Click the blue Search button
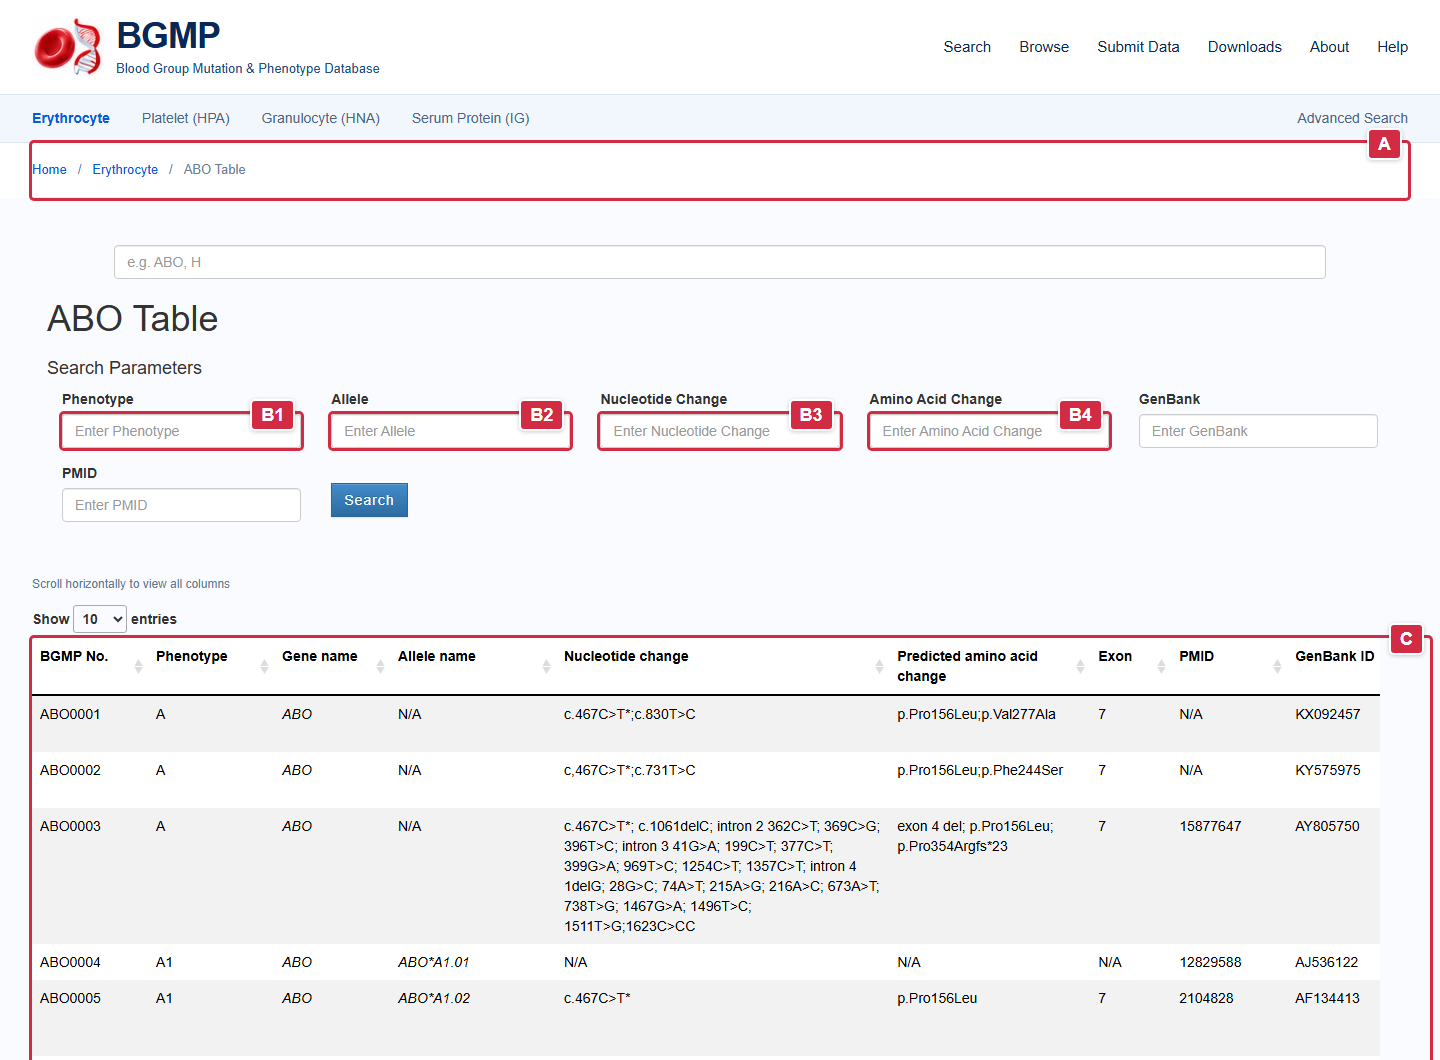1440x1060 pixels. click(369, 500)
